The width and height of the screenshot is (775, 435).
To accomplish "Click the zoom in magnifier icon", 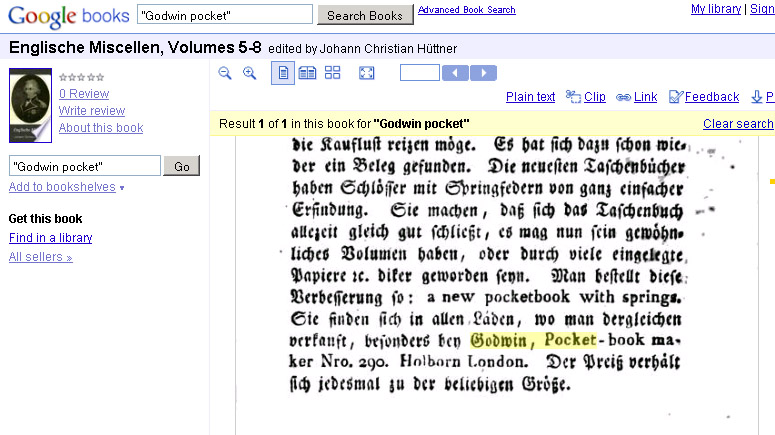I will pos(250,73).
